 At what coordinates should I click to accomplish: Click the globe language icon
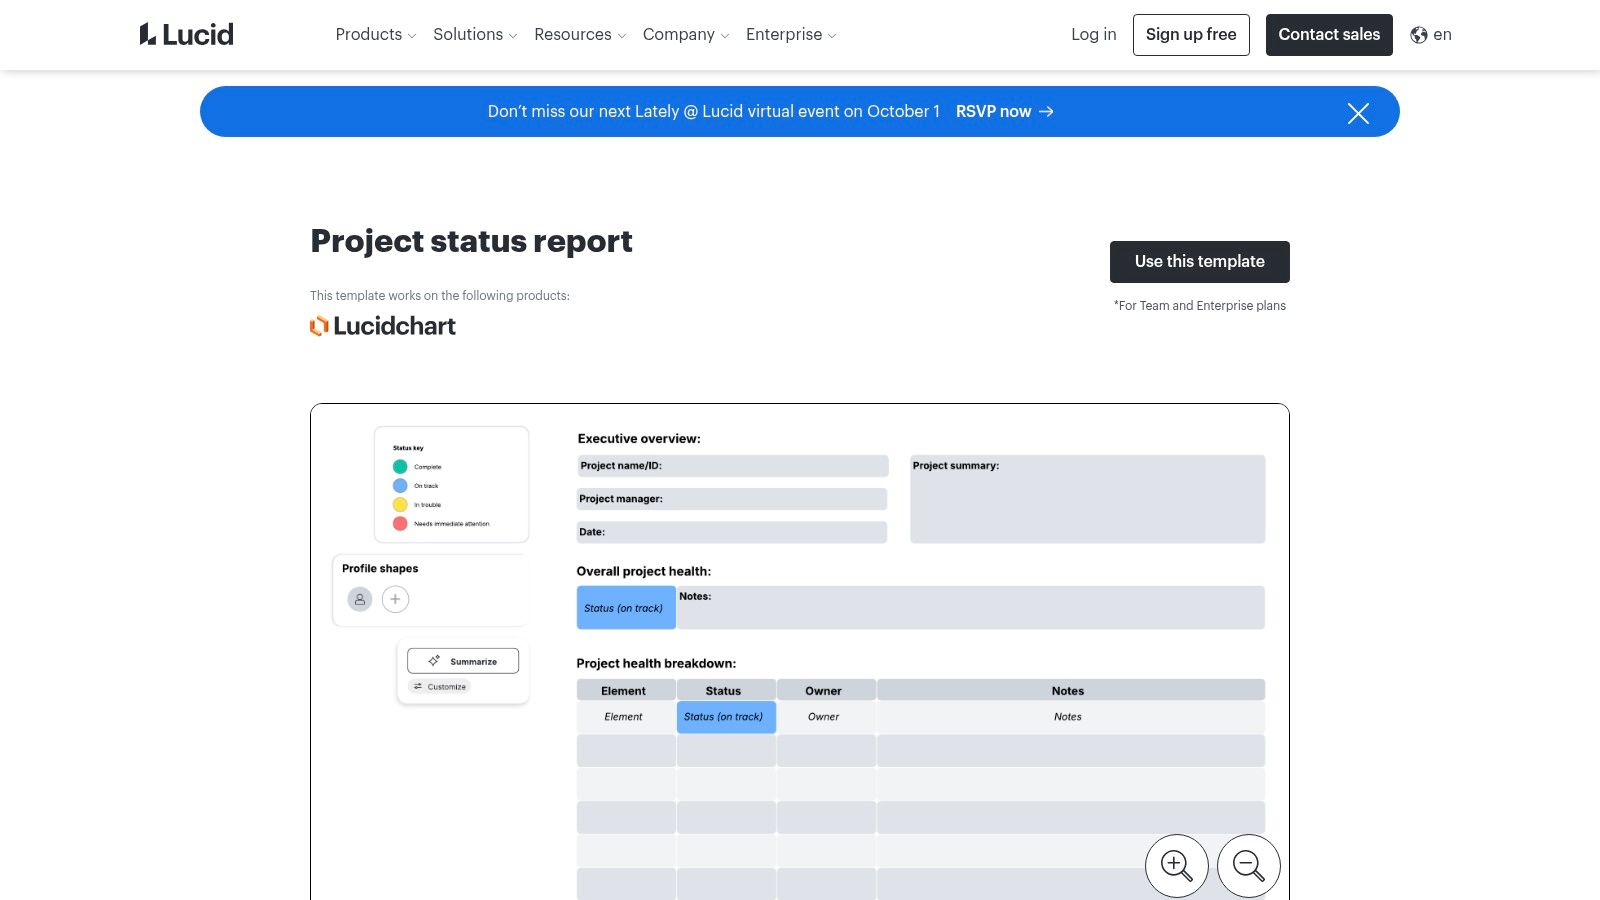coord(1418,35)
